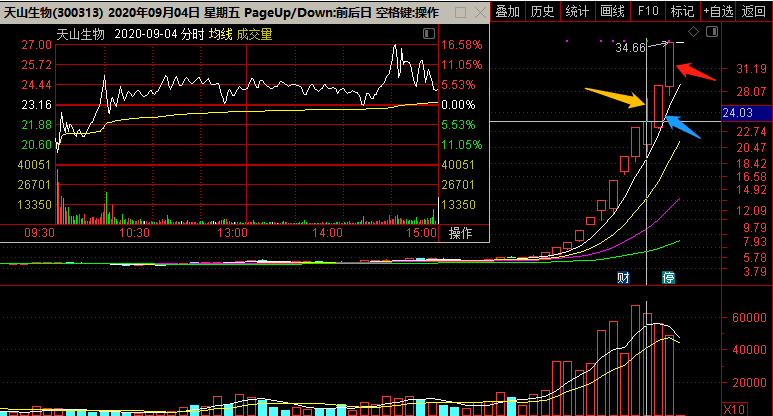Click the X10 volume scale label
Image resolution: width=773 pixels, height=416 pixels.
(x=735, y=410)
